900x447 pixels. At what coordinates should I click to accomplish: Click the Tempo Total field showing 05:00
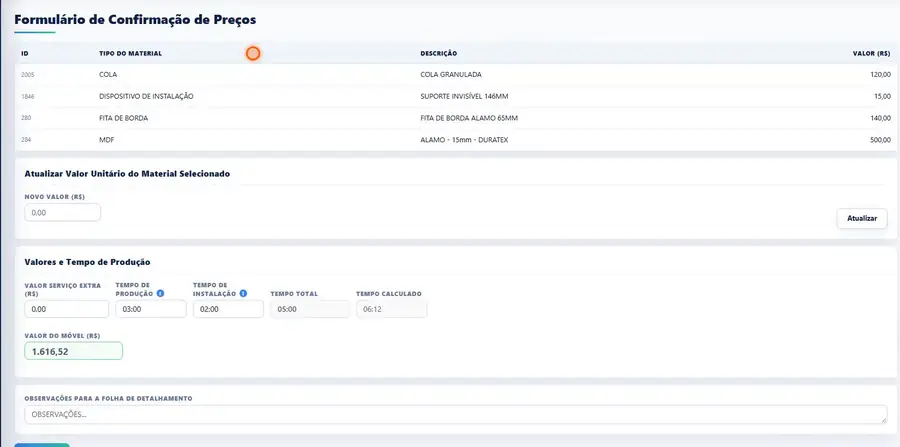310,309
